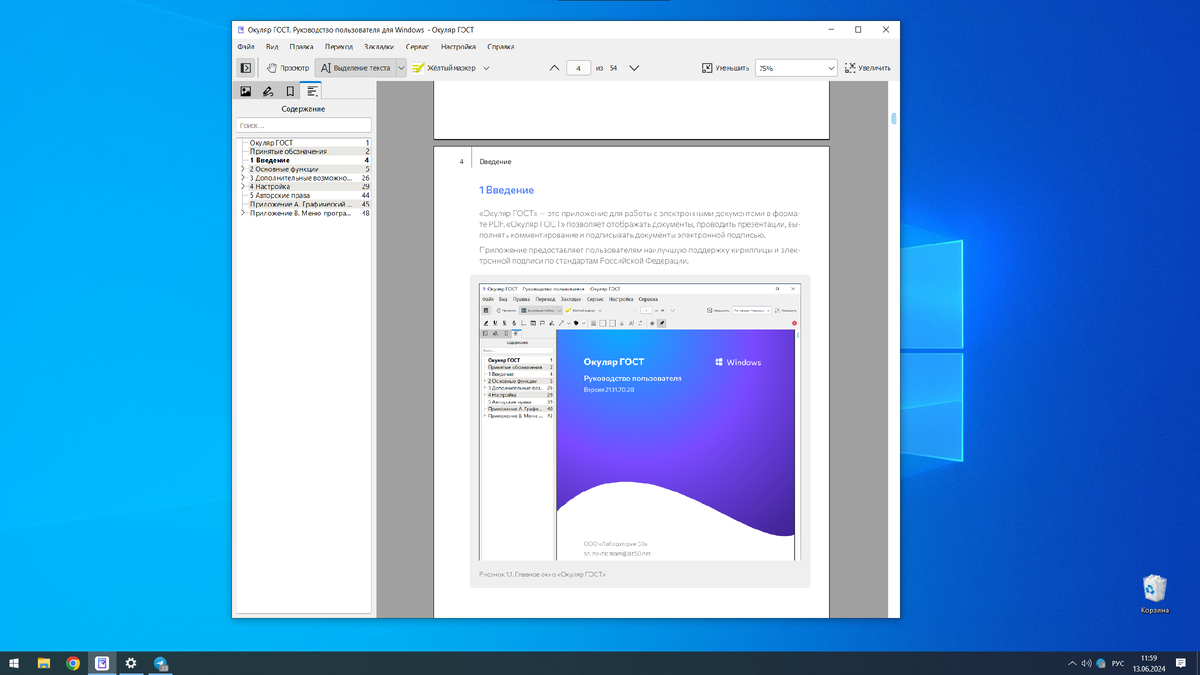
Task: Click the РУС input language indicator
Action: [1118, 663]
